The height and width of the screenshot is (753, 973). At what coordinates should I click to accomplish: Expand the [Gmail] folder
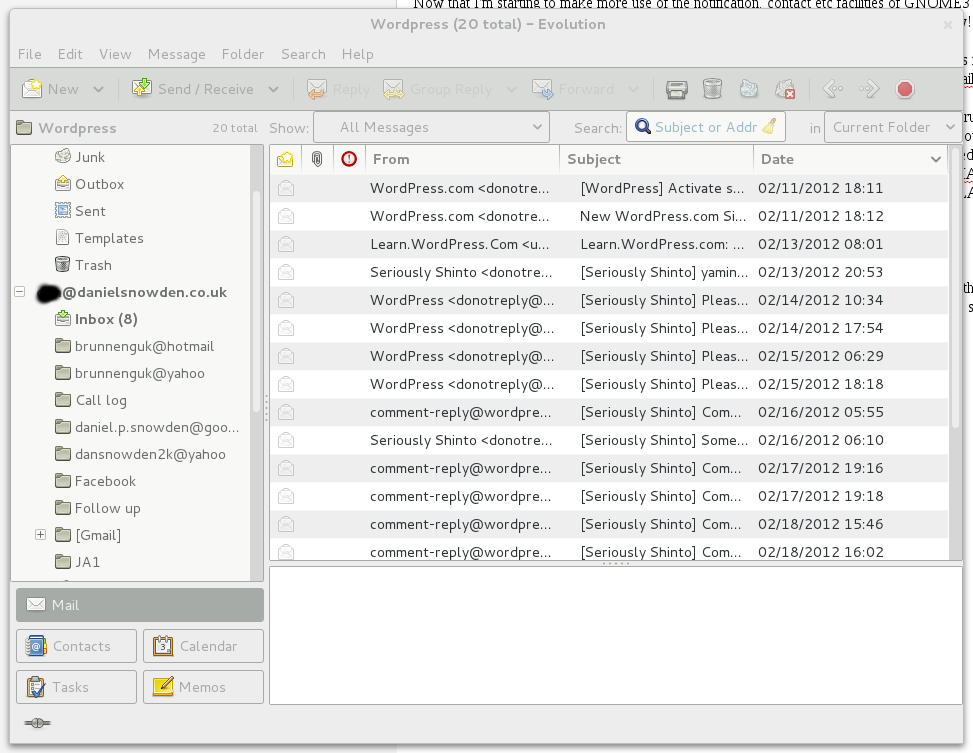click(40, 535)
